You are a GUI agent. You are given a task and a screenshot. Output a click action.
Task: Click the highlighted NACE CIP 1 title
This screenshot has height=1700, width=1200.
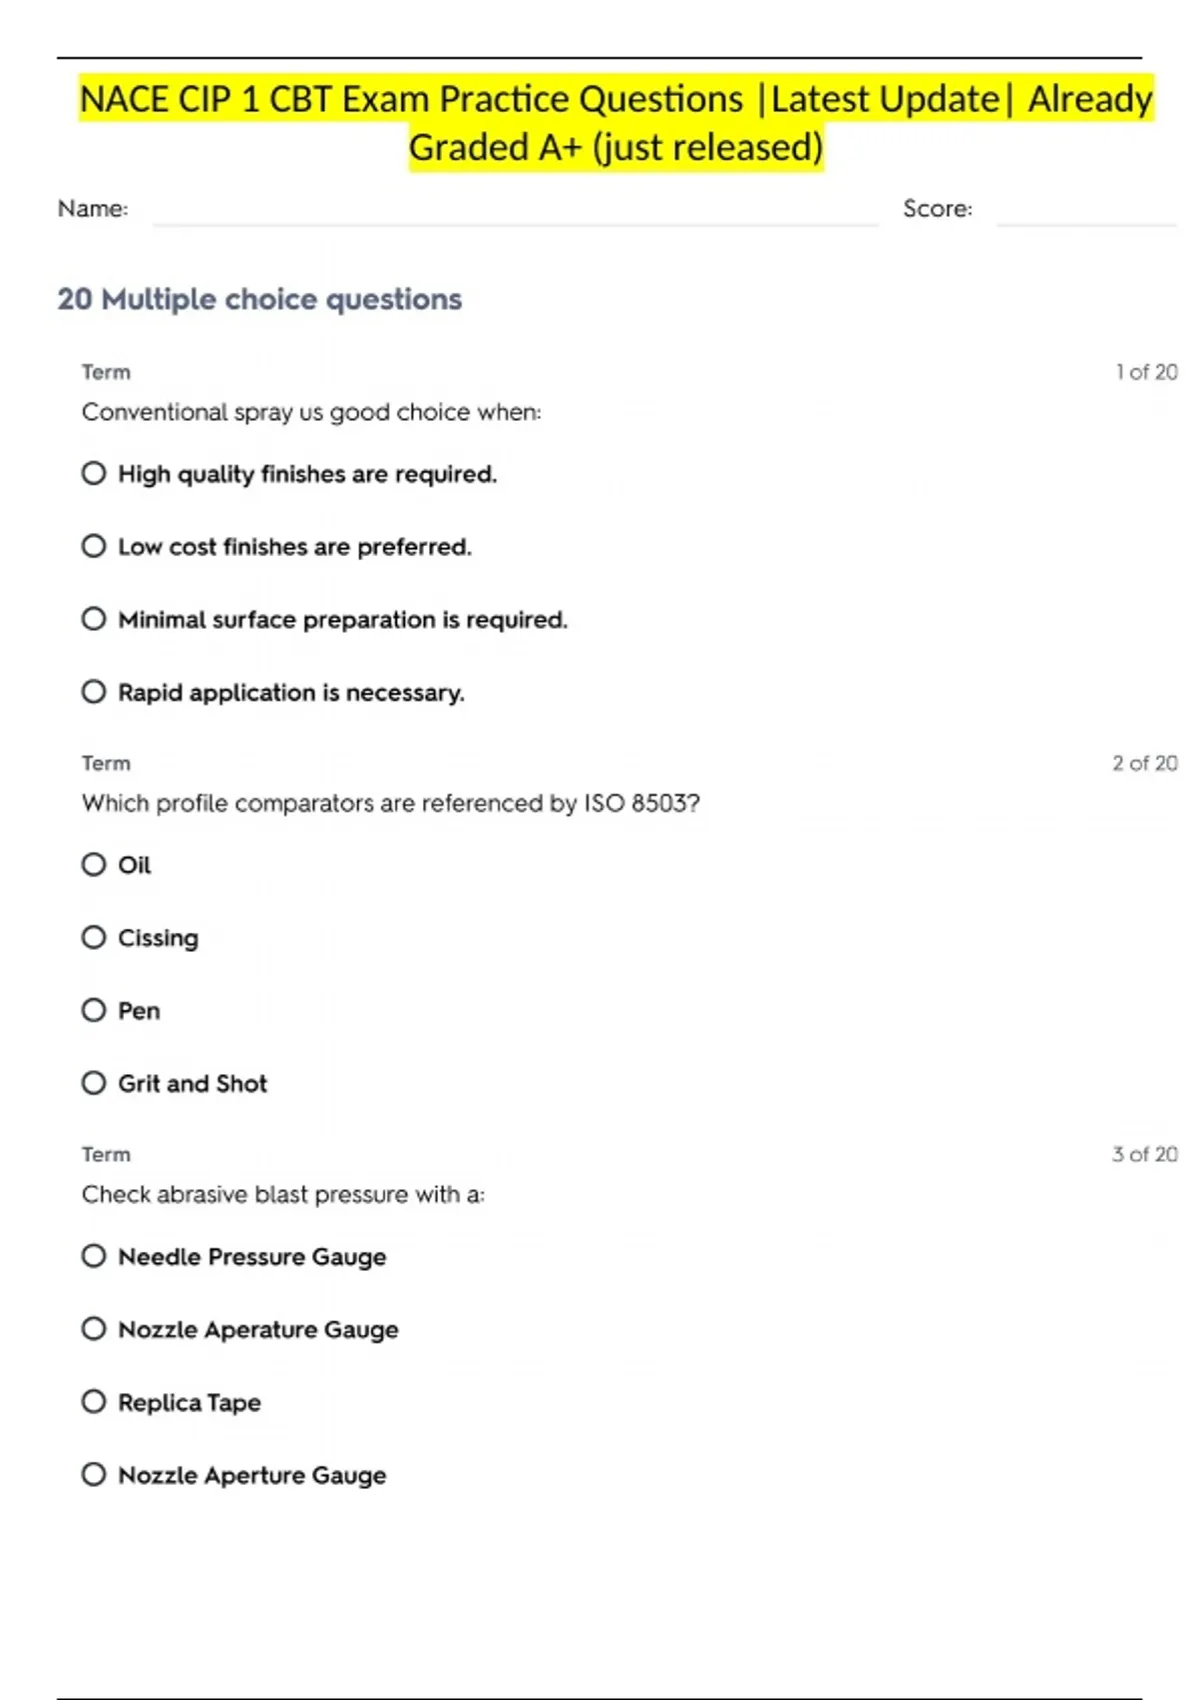[615, 123]
